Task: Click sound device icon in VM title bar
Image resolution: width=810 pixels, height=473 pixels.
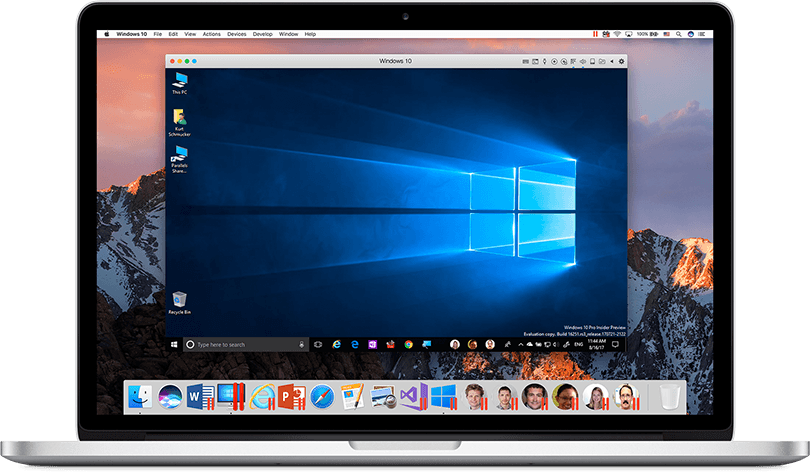Action: point(583,61)
